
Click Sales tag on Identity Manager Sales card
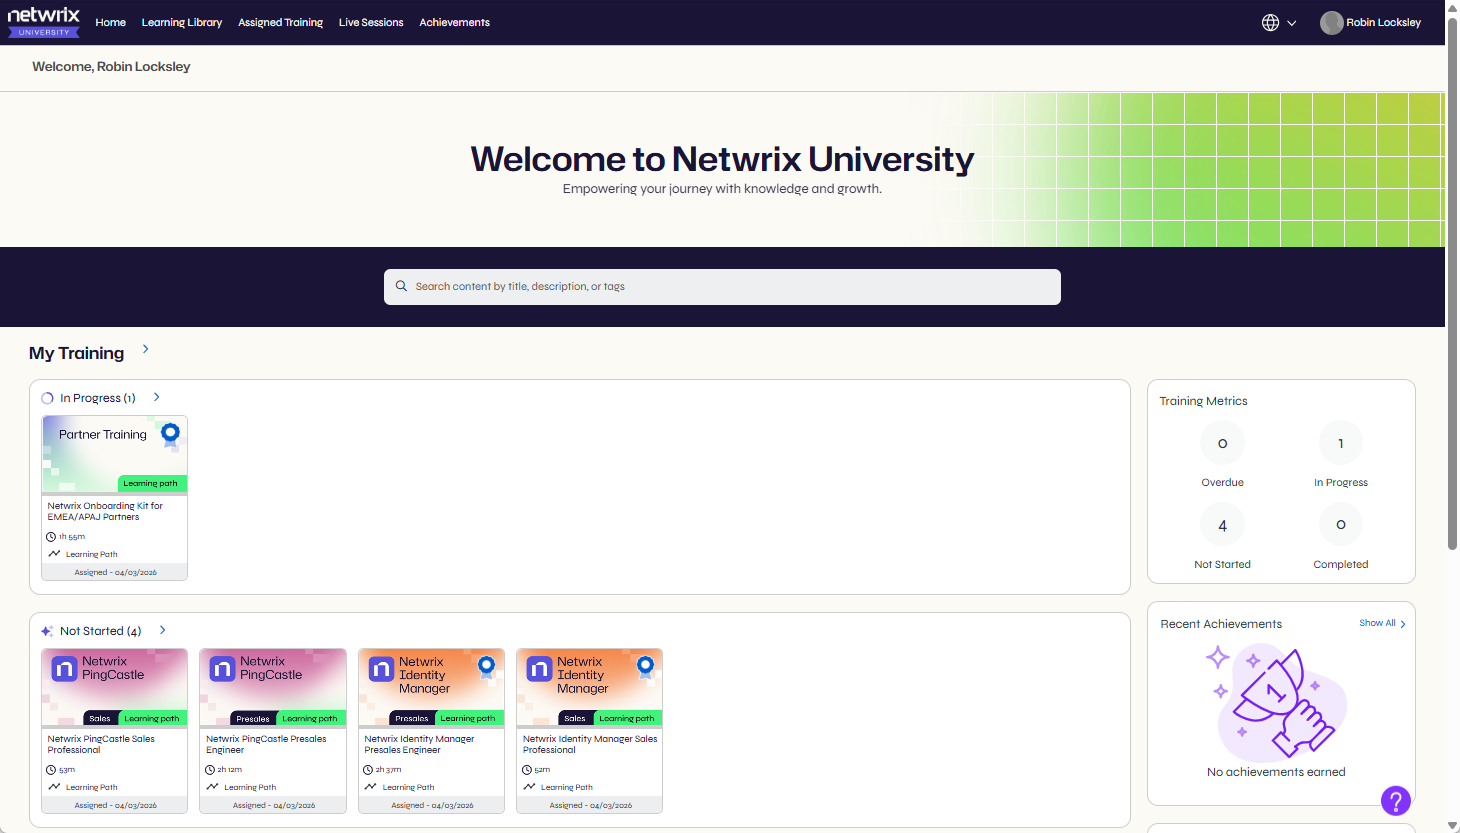575,718
